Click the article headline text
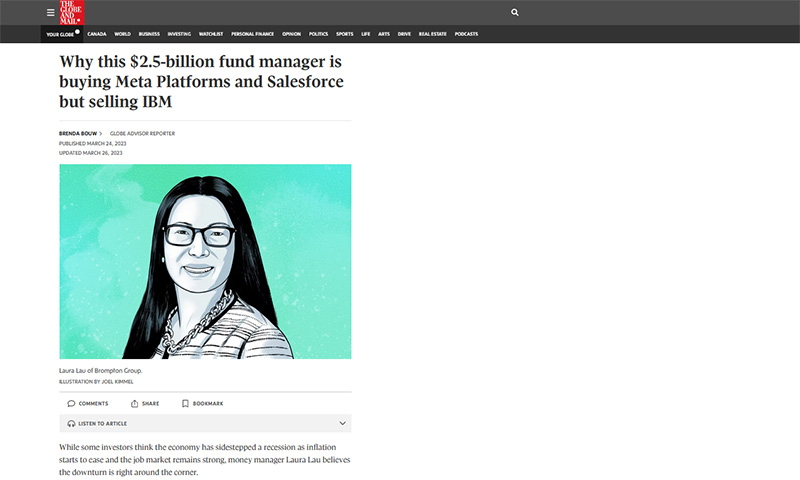Viewport: 800px width, 480px height. (202, 82)
